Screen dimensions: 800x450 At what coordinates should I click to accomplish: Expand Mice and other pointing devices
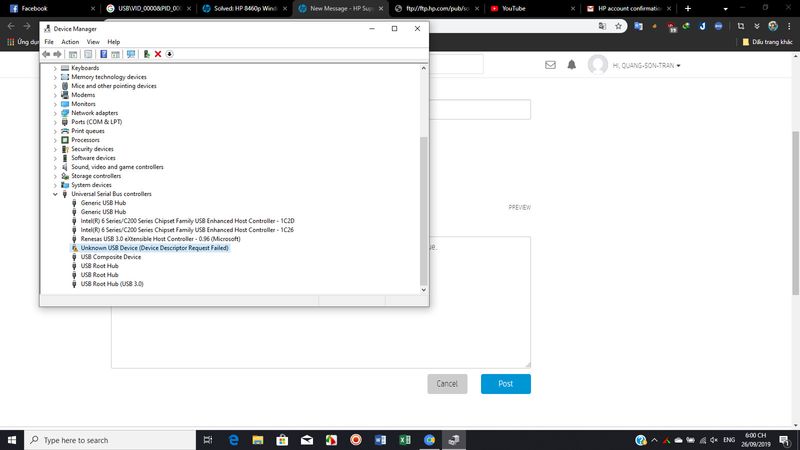[x=55, y=86]
